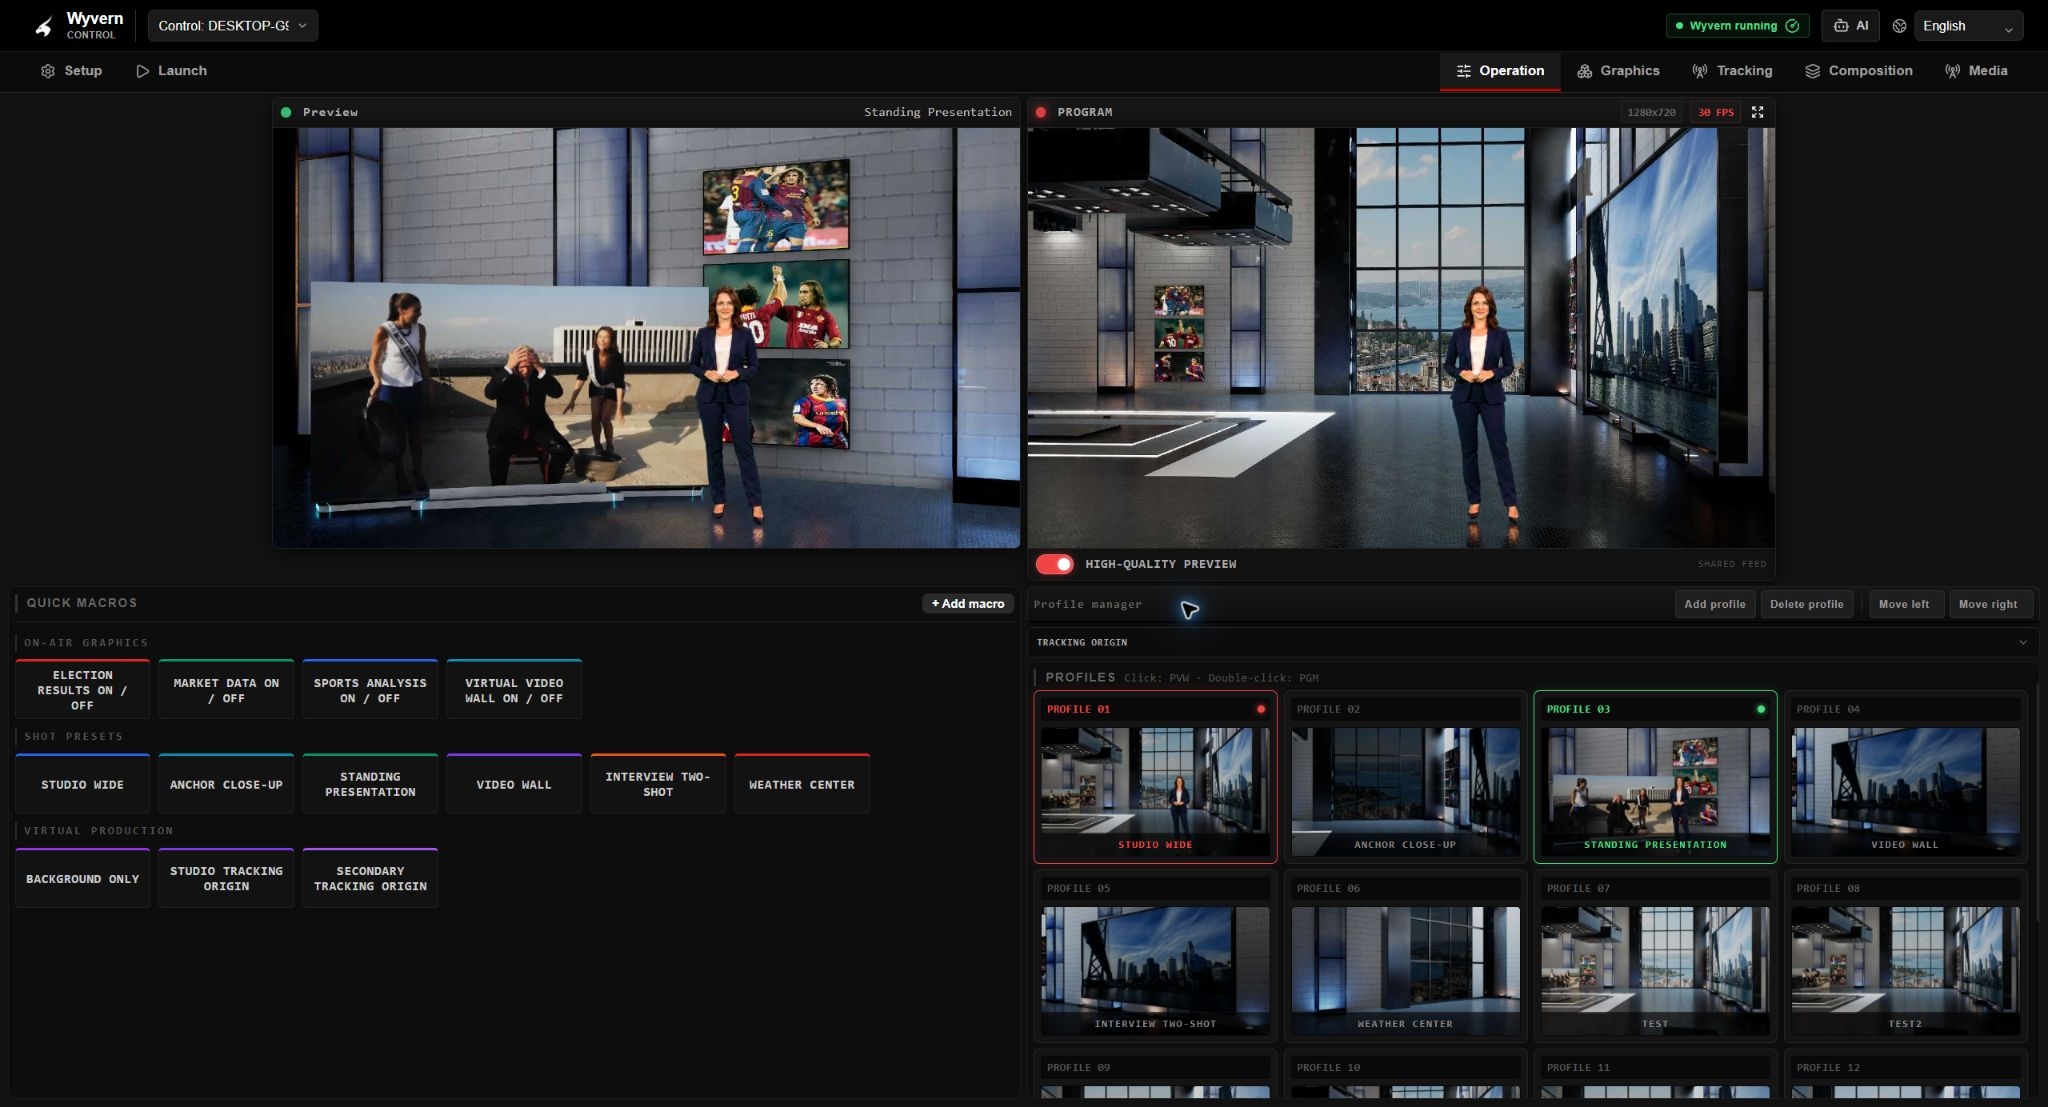Click the profiles panel vertical scrollbar
Image resolution: width=2048 pixels, height=1107 pixels.
click(x=2037, y=803)
